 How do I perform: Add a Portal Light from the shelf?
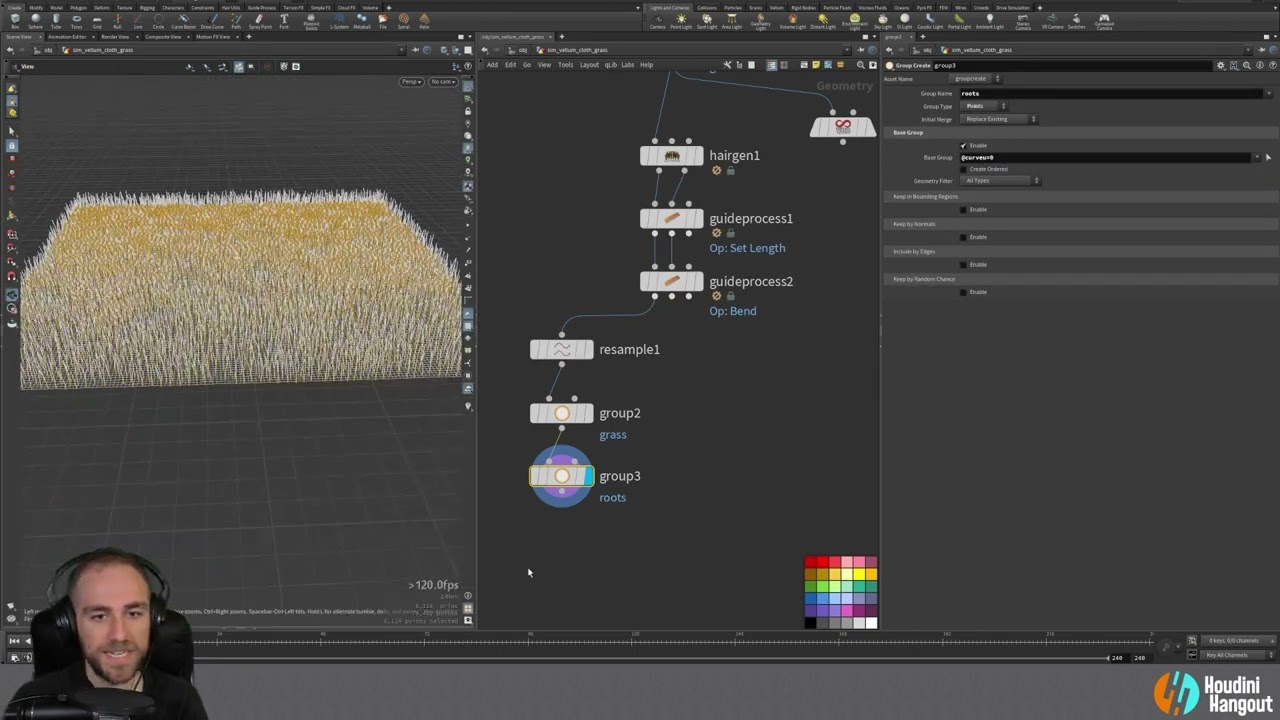pyautogui.click(x=959, y=21)
